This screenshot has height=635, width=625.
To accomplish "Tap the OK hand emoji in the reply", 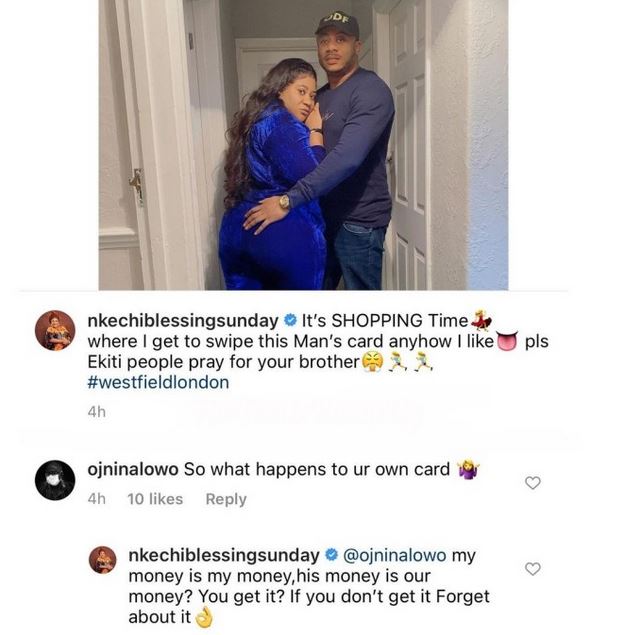I will click(x=204, y=618).
